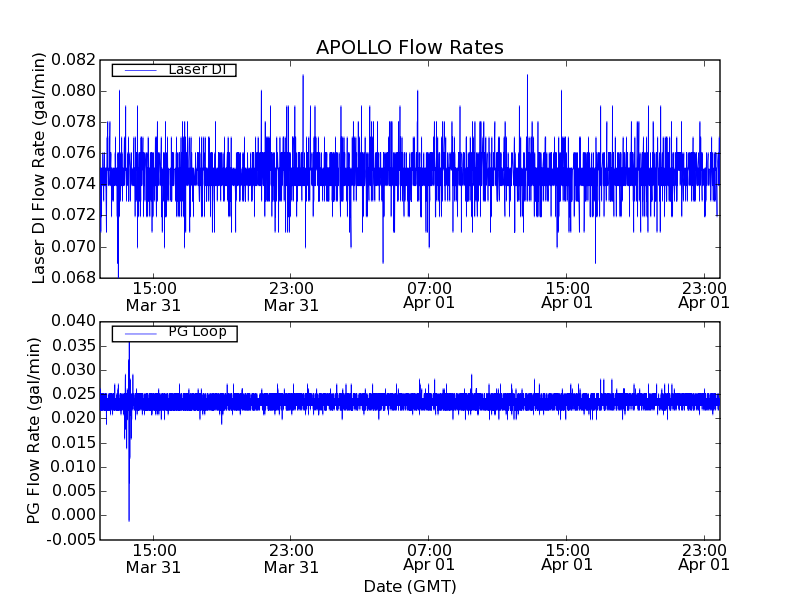Click "07:00 Apr 01" under the Laser DI plot
The image size is (800, 600).
(429, 295)
